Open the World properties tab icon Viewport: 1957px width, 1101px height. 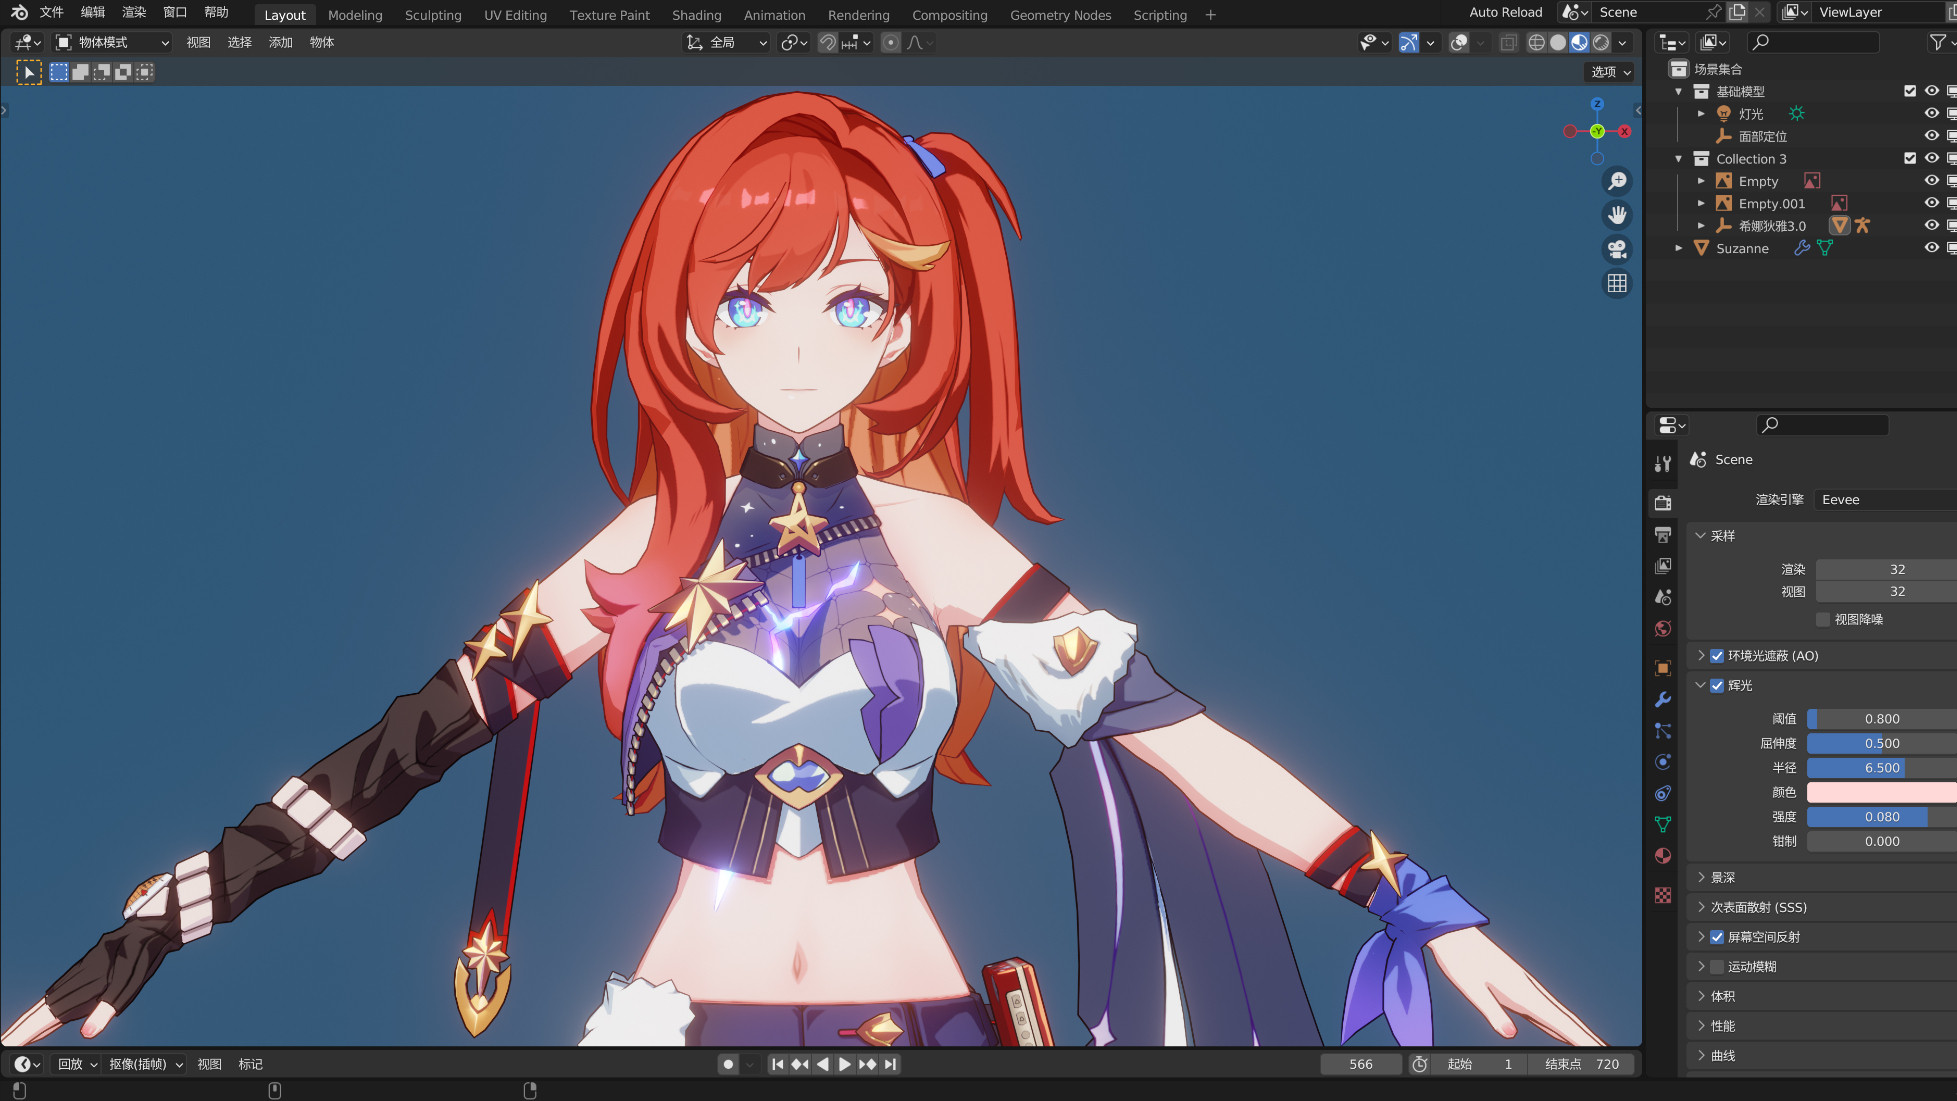point(1663,628)
